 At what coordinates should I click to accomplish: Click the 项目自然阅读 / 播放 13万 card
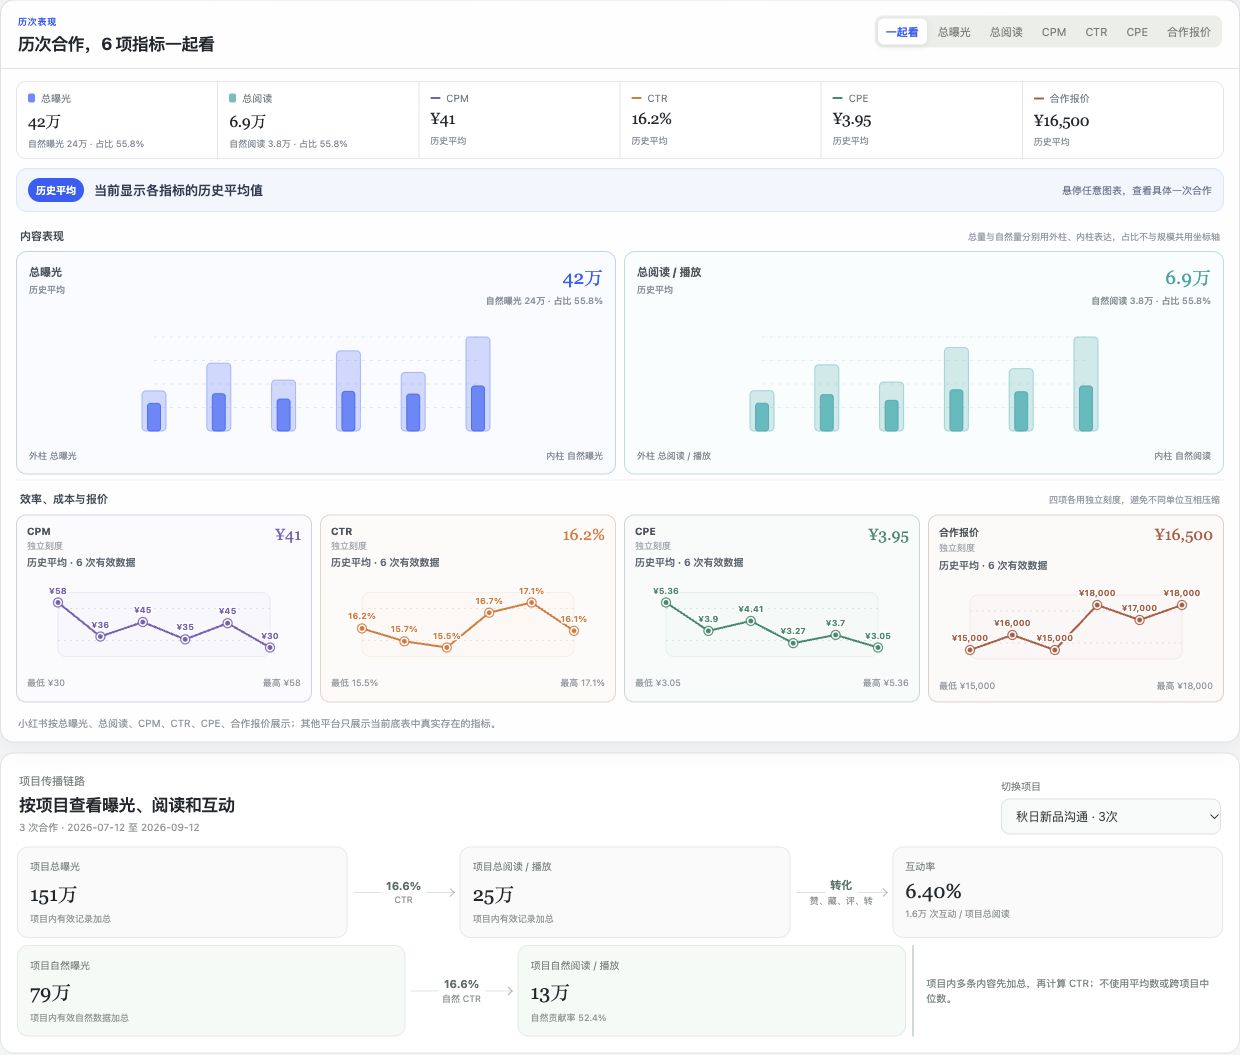tap(711, 990)
